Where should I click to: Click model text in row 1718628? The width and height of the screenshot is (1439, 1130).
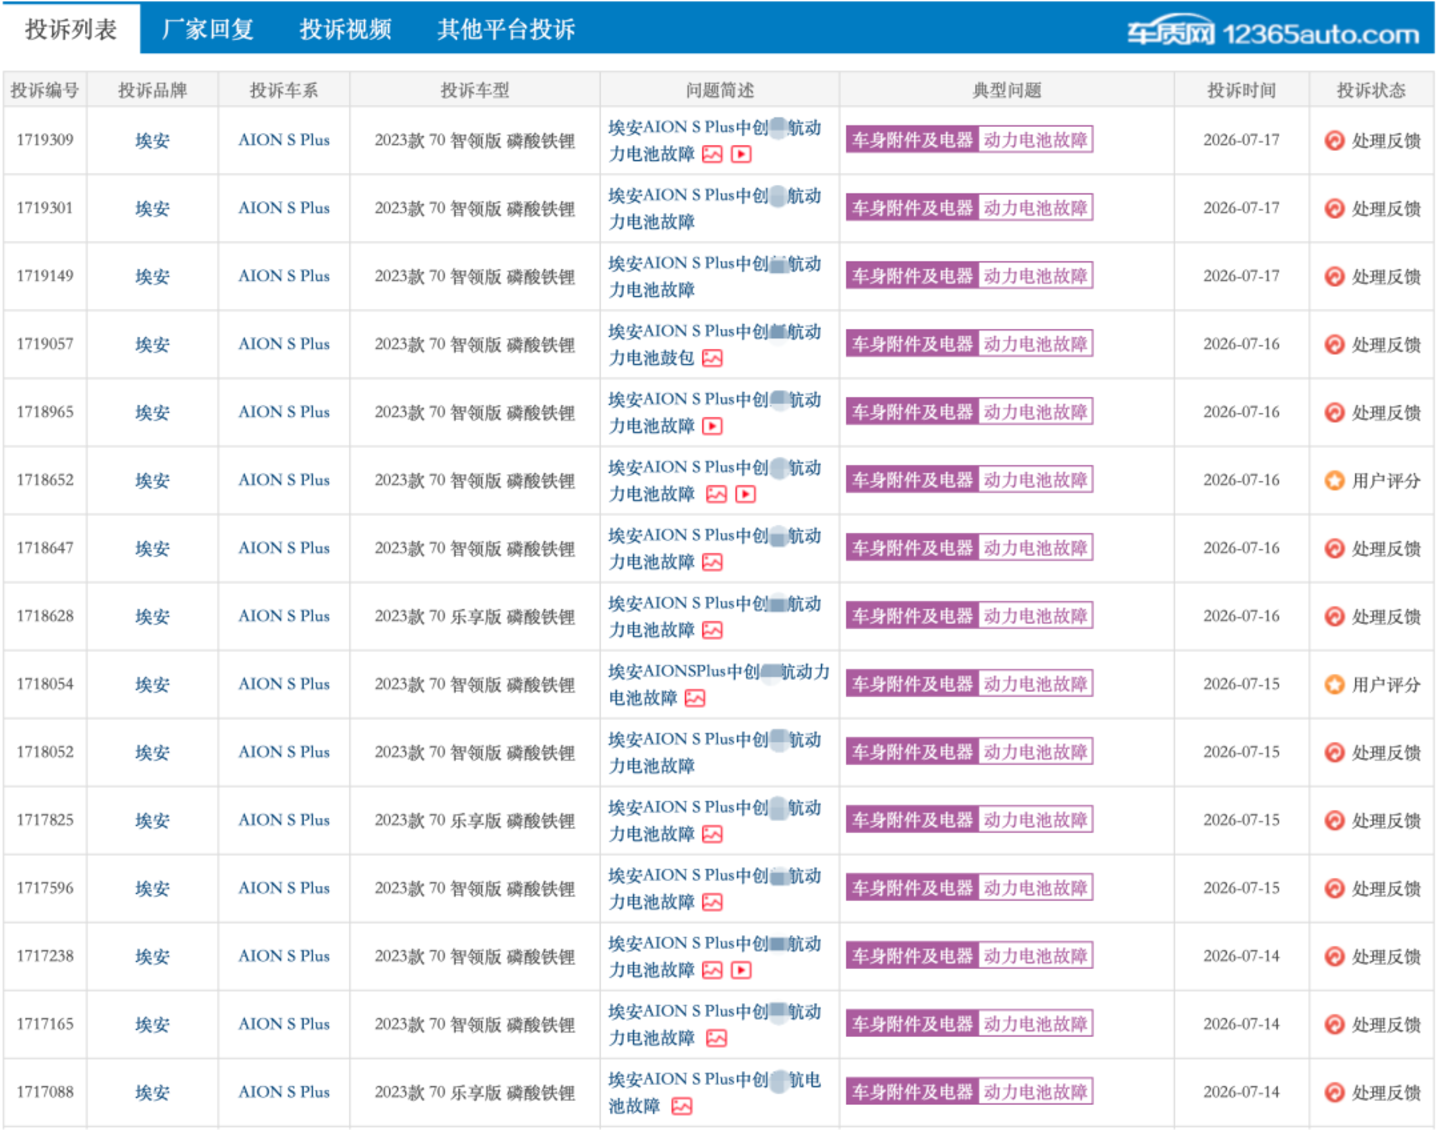475,617
